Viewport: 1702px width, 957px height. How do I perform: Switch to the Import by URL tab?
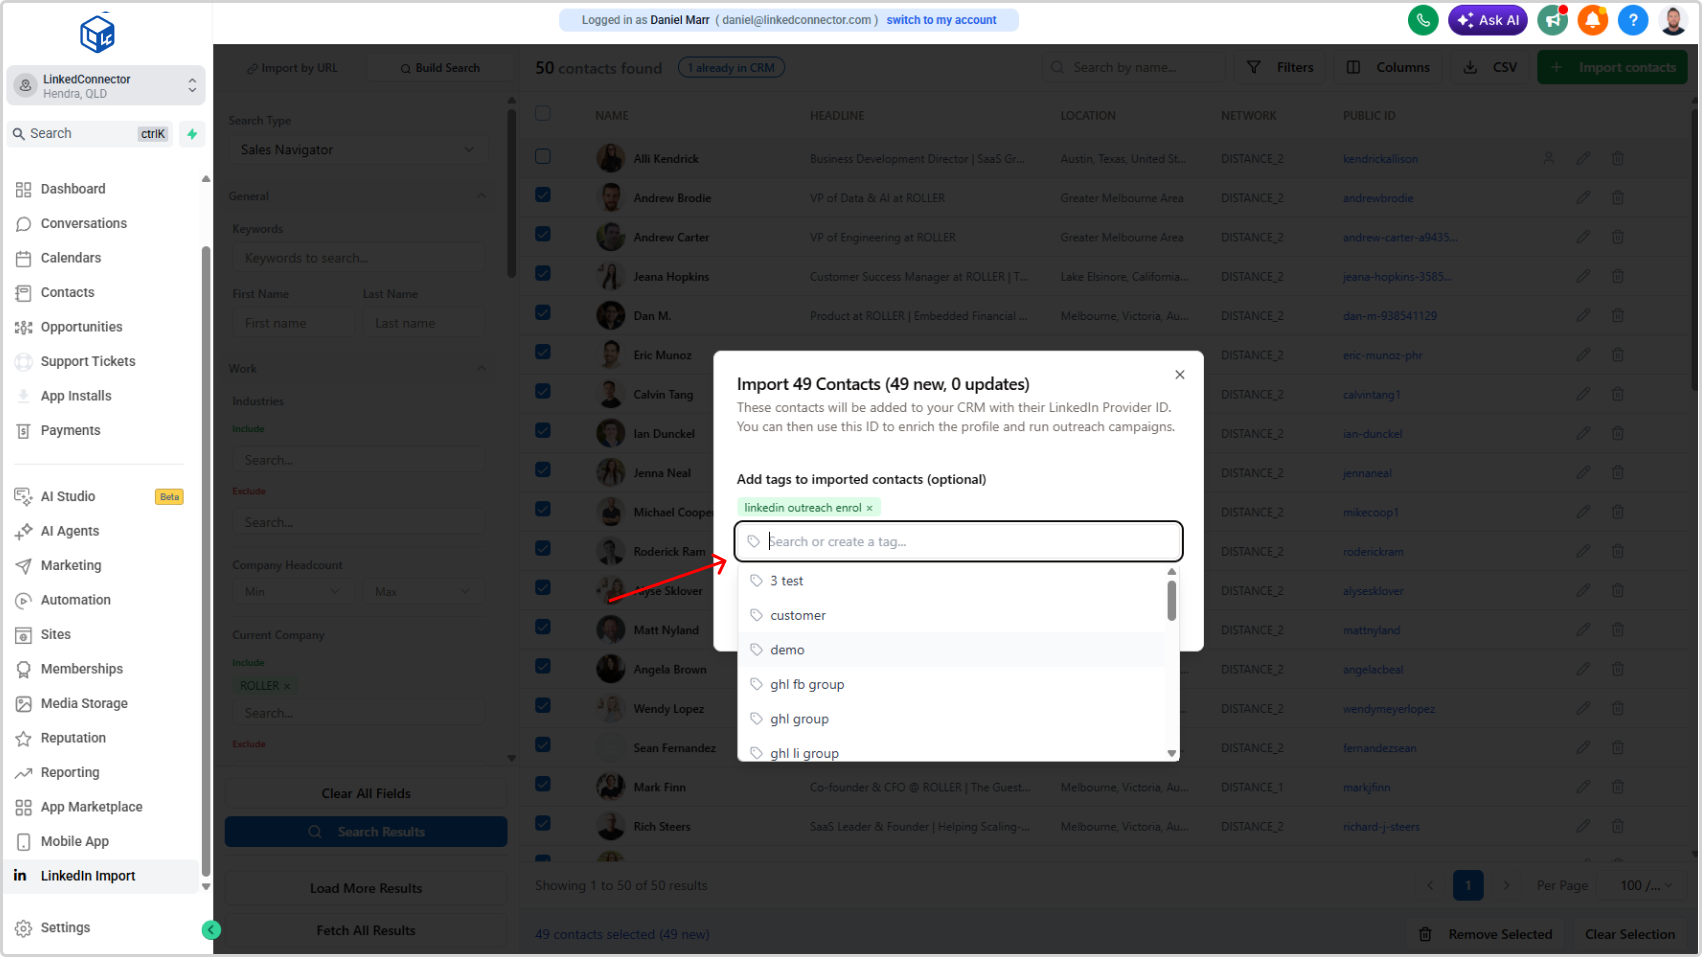point(292,68)
